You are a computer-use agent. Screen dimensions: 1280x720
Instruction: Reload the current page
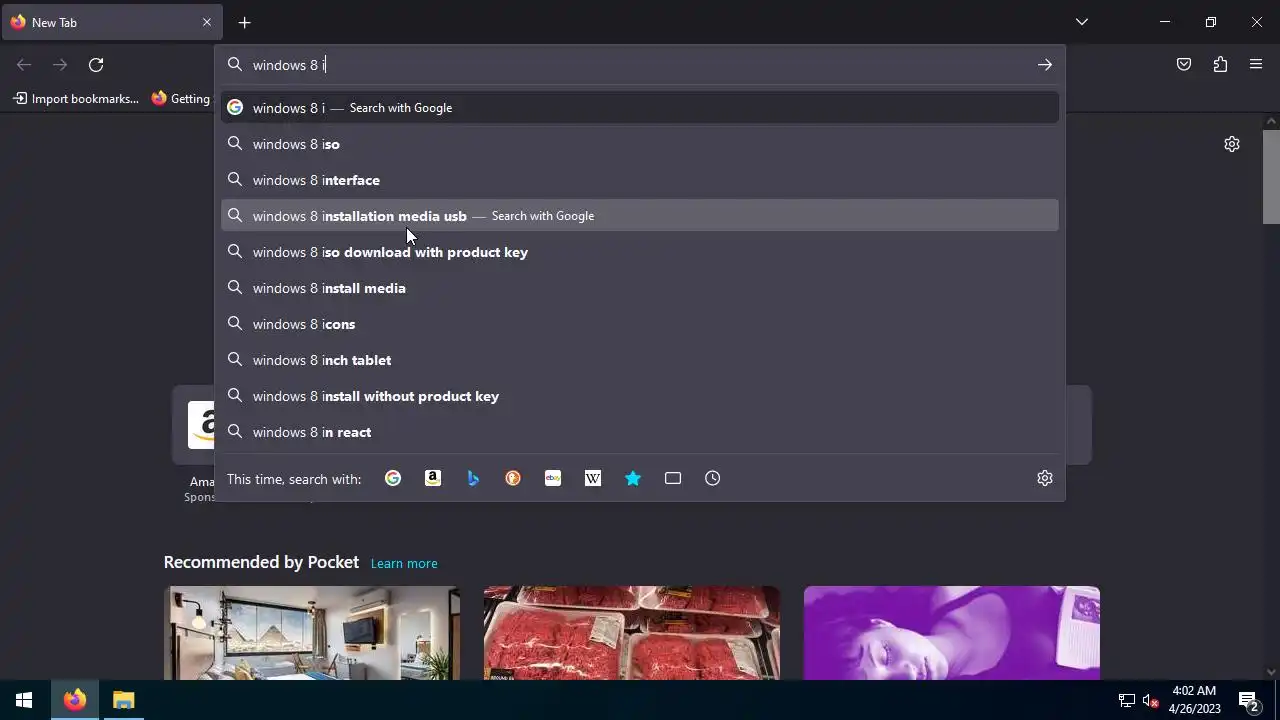pos(96,65)
